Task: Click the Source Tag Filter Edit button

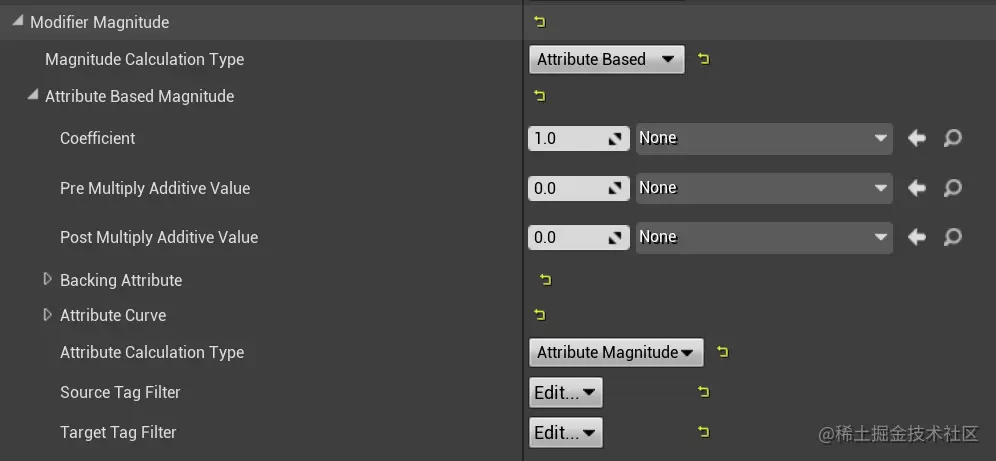Action: tap(565, 393)
